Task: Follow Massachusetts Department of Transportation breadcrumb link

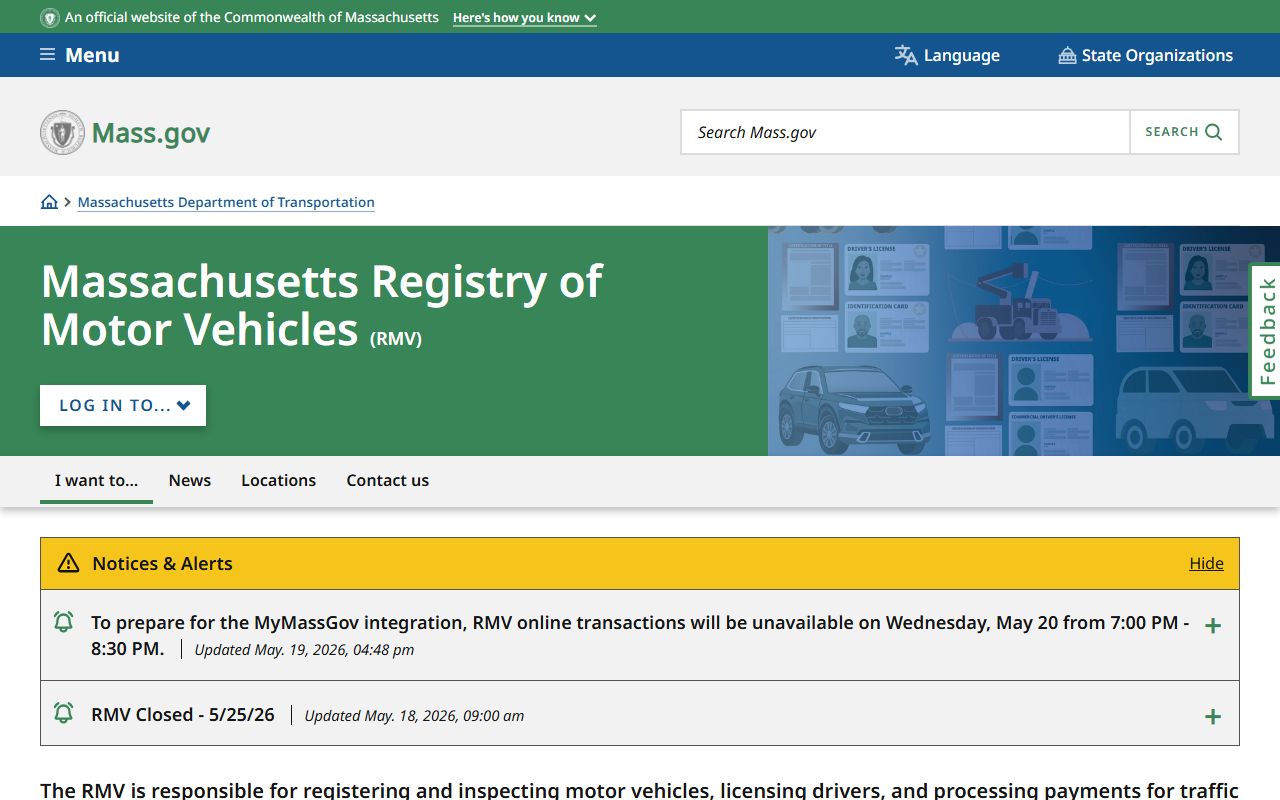Action: pyautogui.click(x=226, y=202)
